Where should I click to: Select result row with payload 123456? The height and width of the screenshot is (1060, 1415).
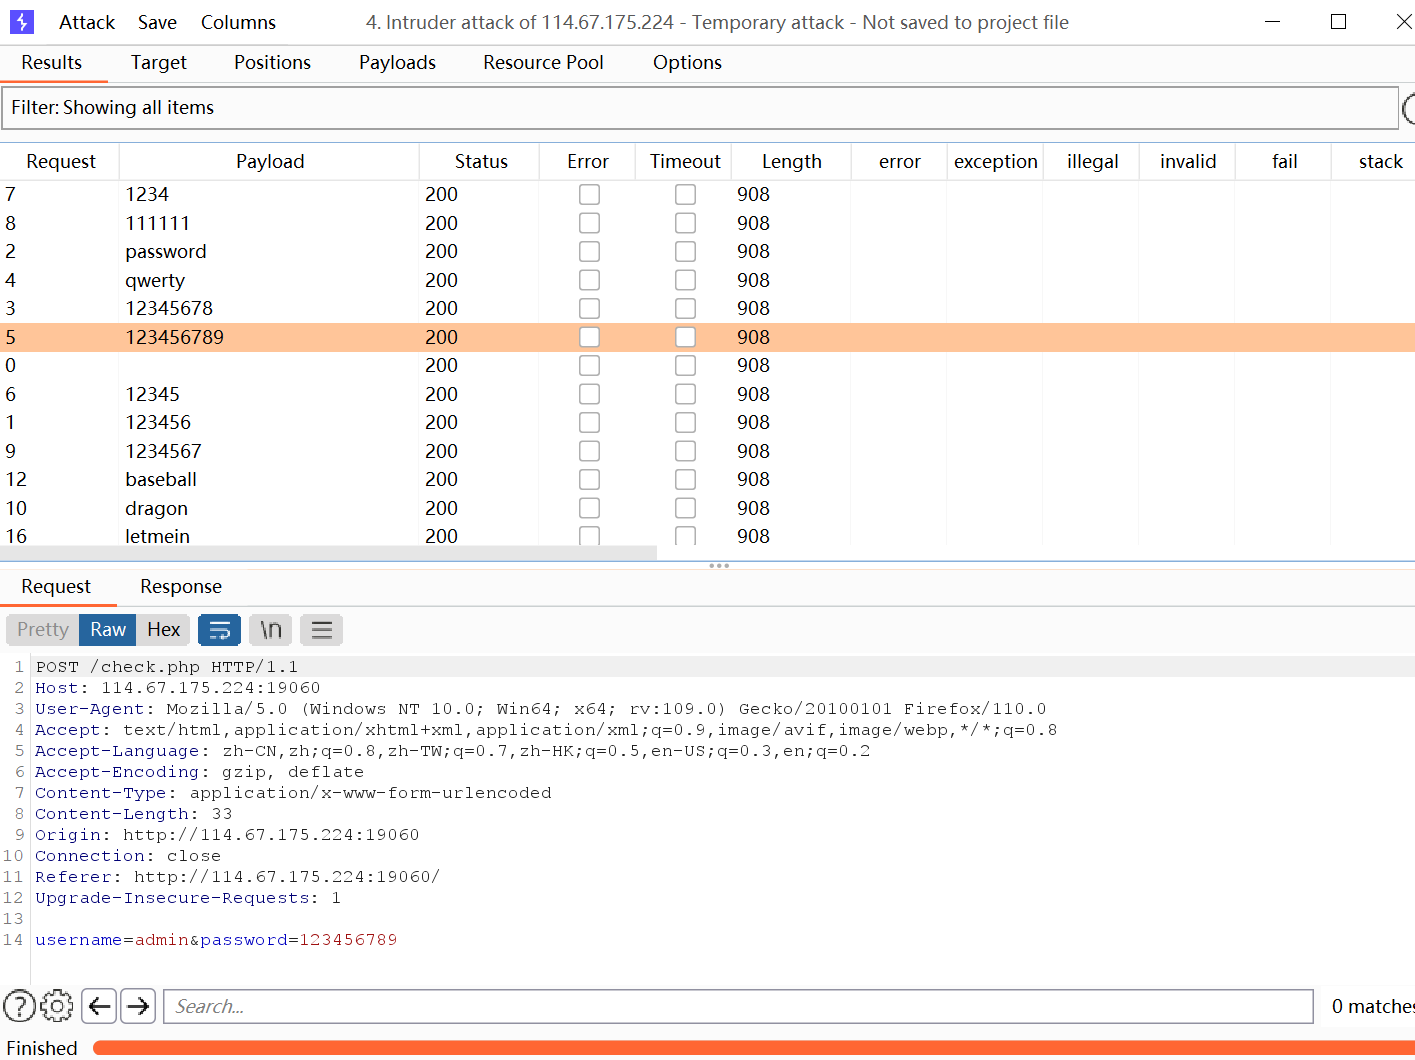707,422
